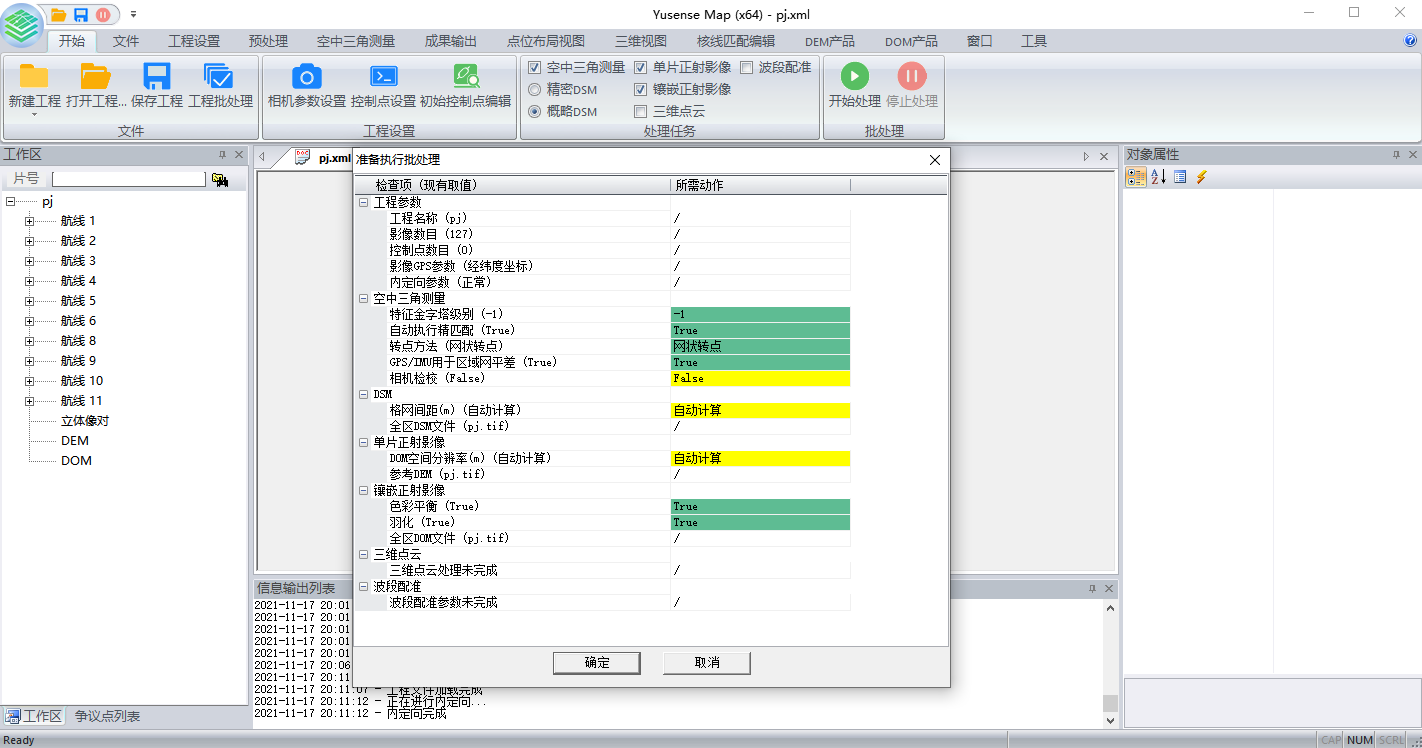Open 初始控制点编辑 icon
This screenshot has width=1422, height=748.
pos(466,76)
